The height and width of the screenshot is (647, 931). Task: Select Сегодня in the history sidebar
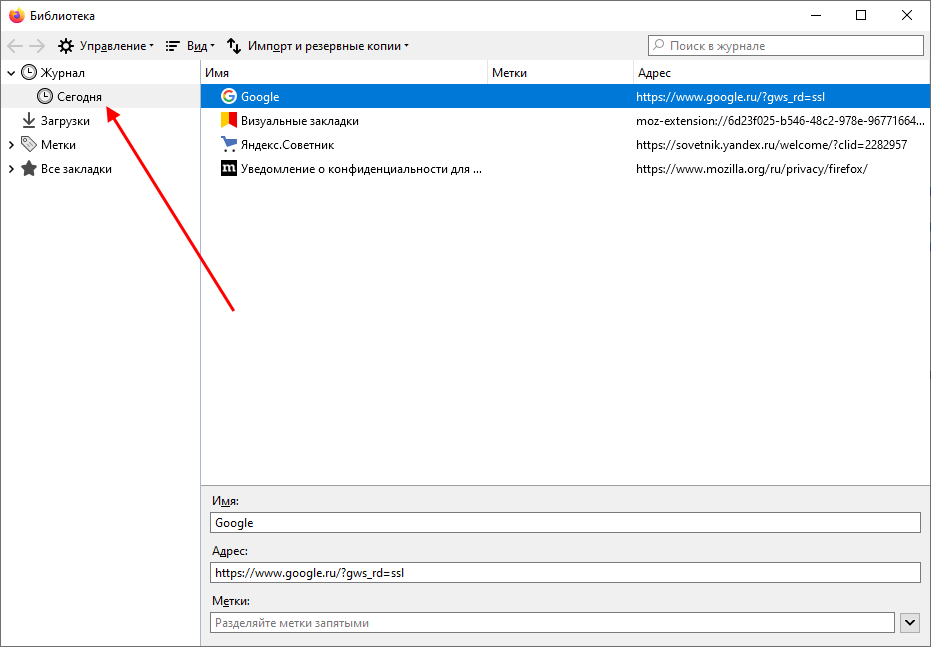coord(79,97)
